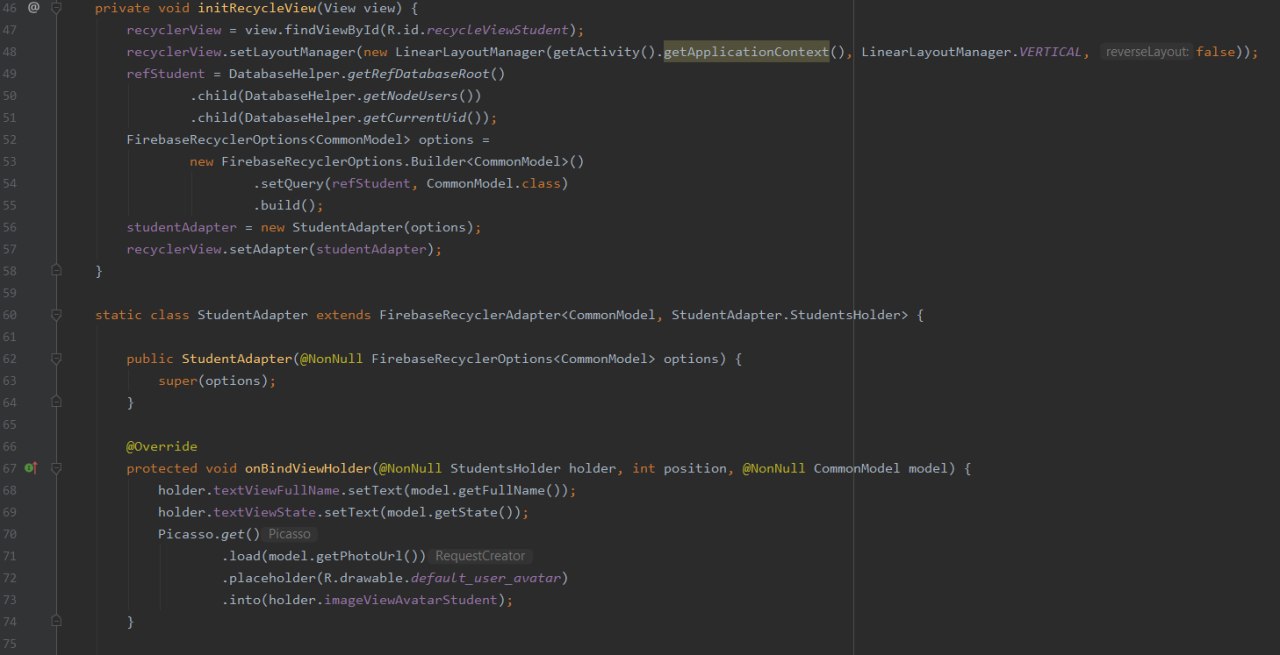Click the VERTICAL constant on line 48

point(1050,52)
